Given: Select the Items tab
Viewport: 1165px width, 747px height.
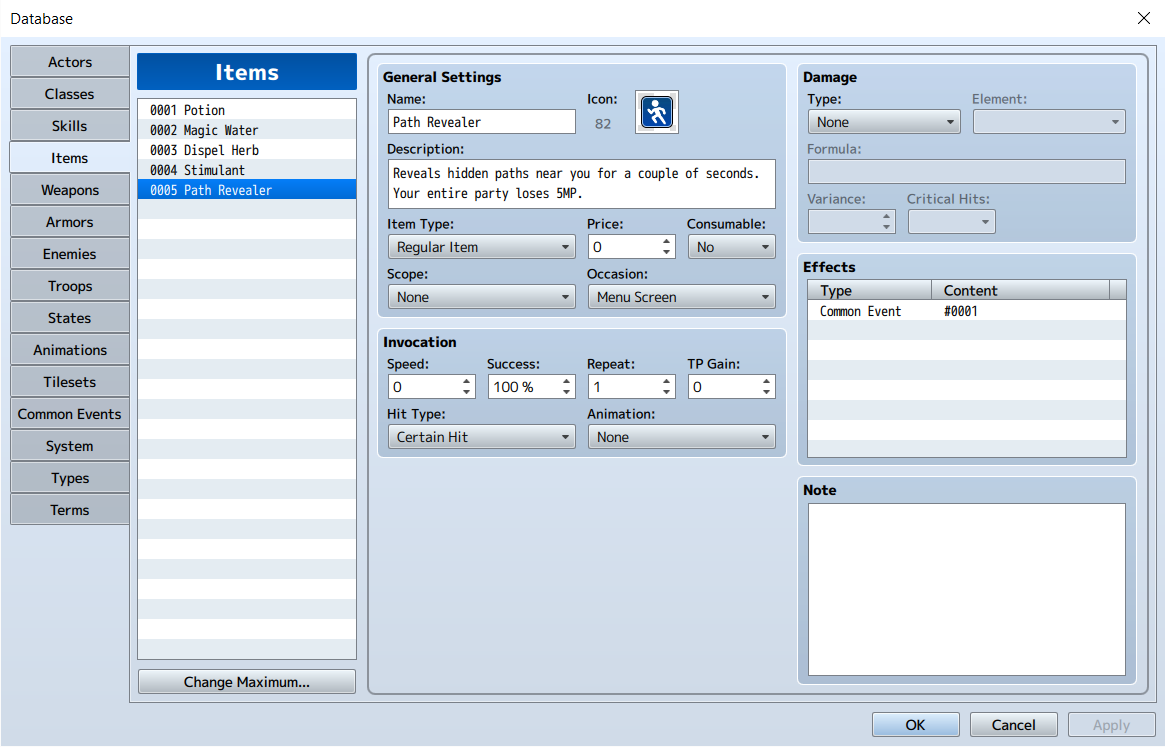Looking at the screenshot, I should point(70,158).
